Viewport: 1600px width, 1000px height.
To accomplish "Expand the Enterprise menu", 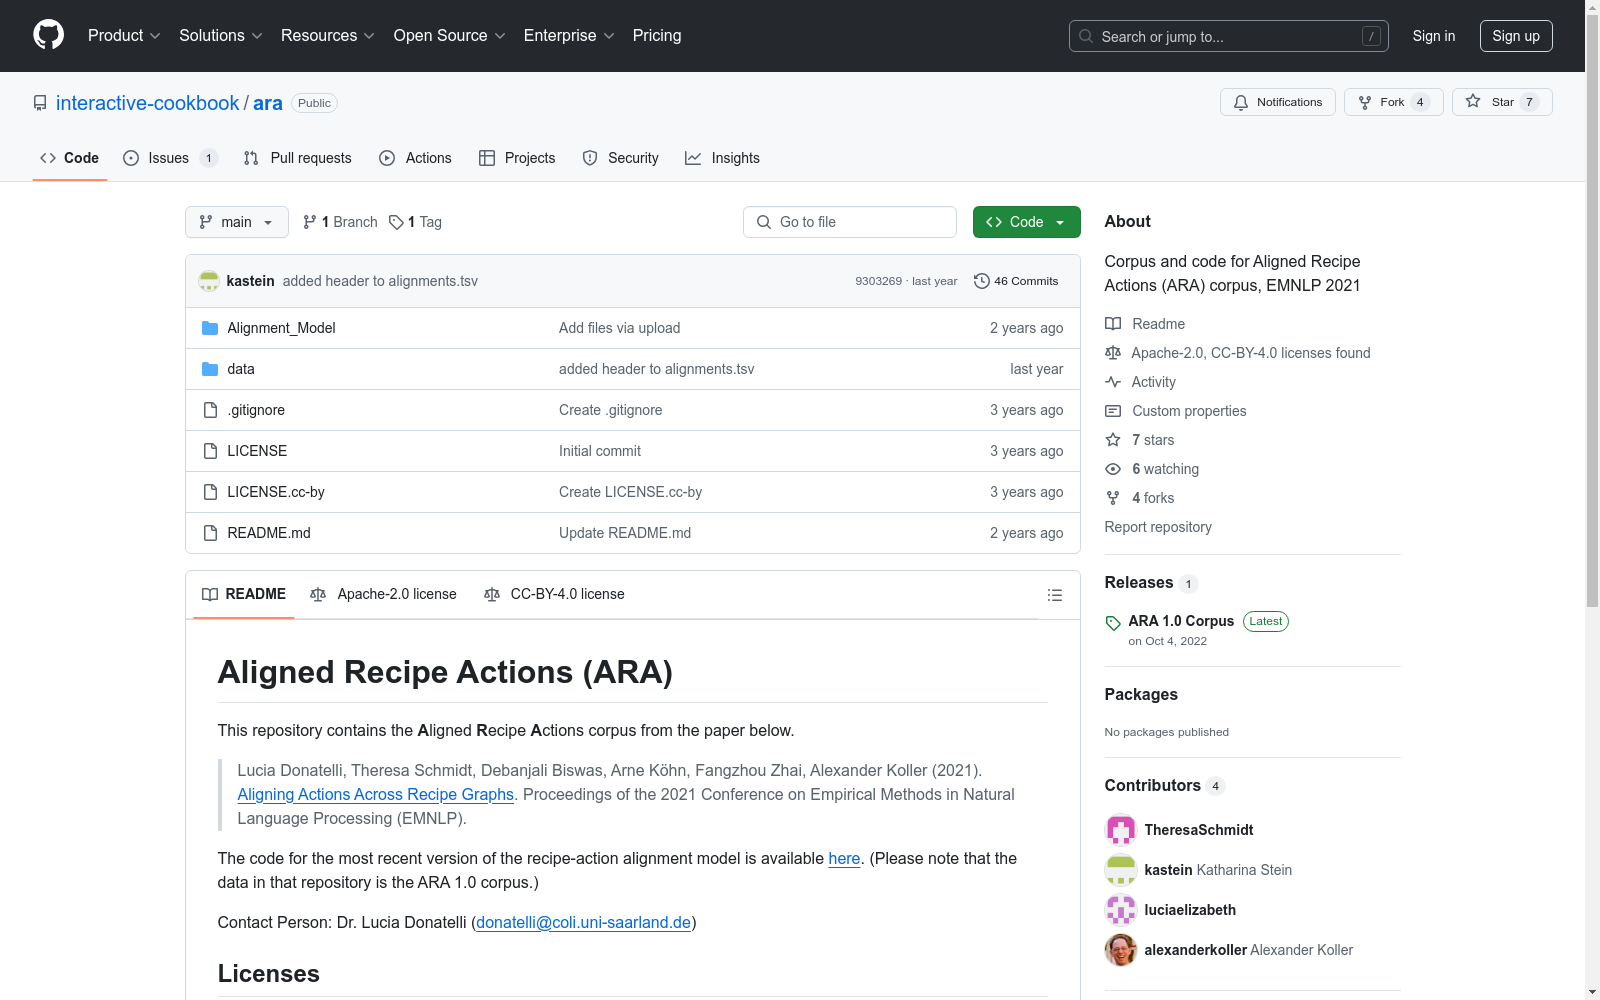I will pos(569,35).
